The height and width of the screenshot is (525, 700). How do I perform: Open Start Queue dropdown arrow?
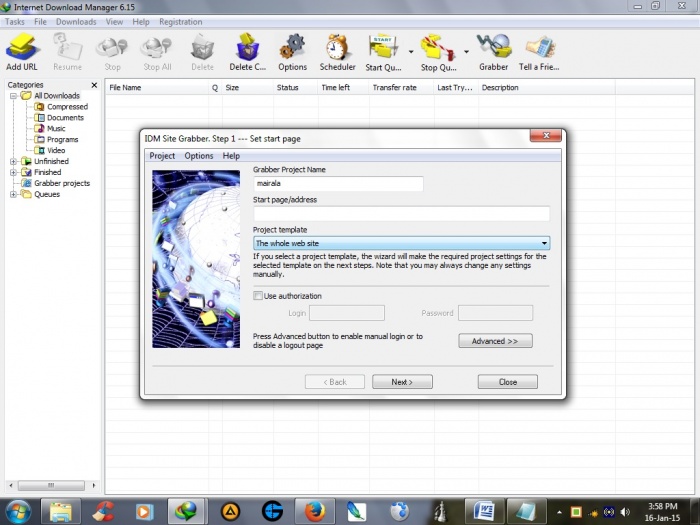411,52
